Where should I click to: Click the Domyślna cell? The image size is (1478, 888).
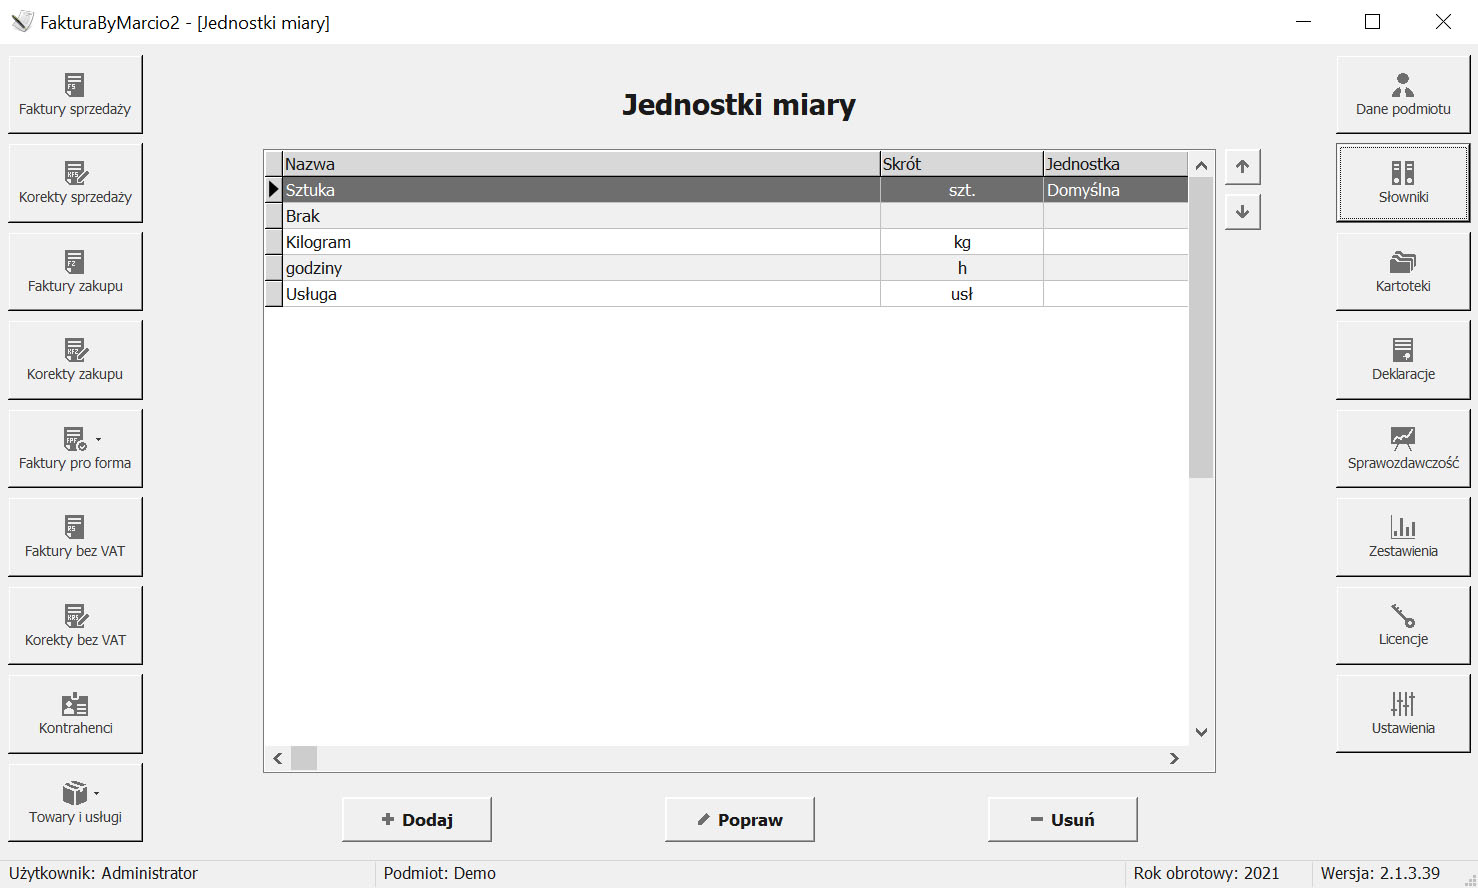(1116, 190)
